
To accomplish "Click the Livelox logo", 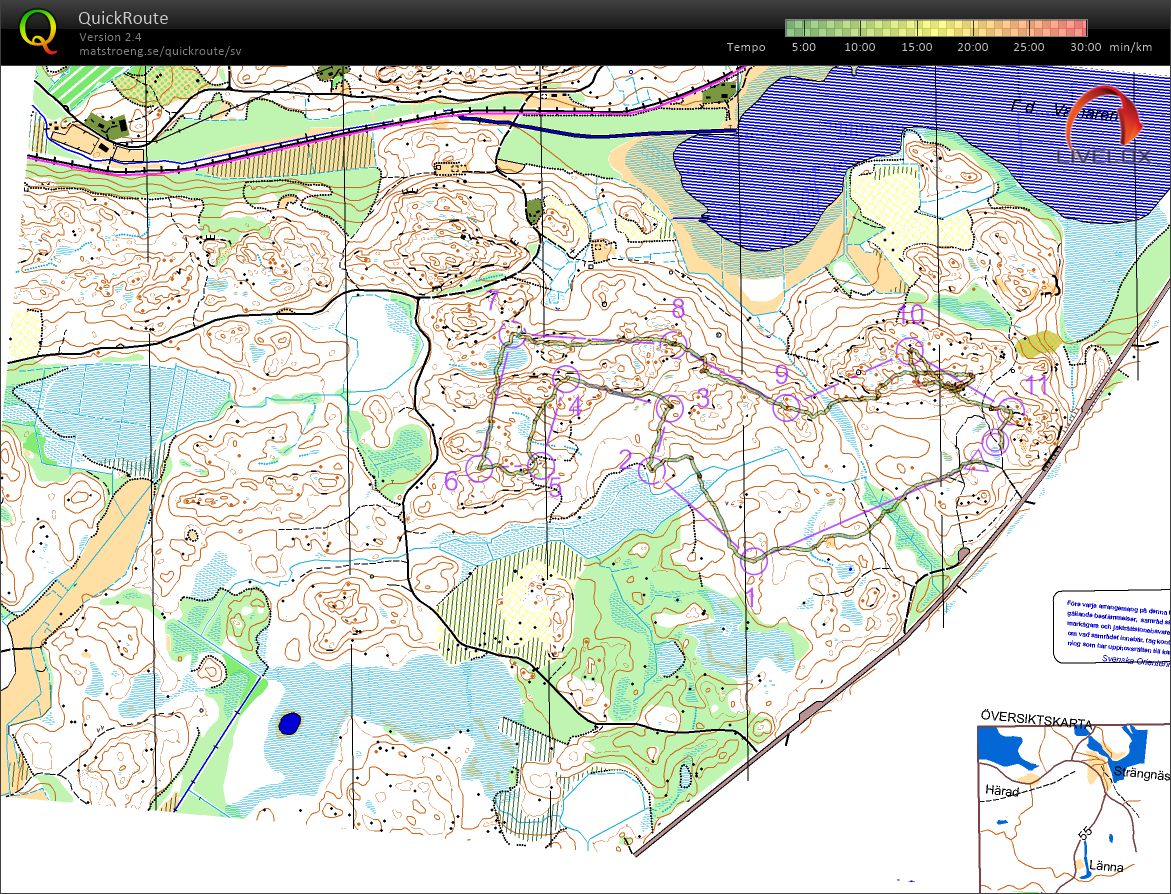I will pyautogui.click(x=1104, y=127).
